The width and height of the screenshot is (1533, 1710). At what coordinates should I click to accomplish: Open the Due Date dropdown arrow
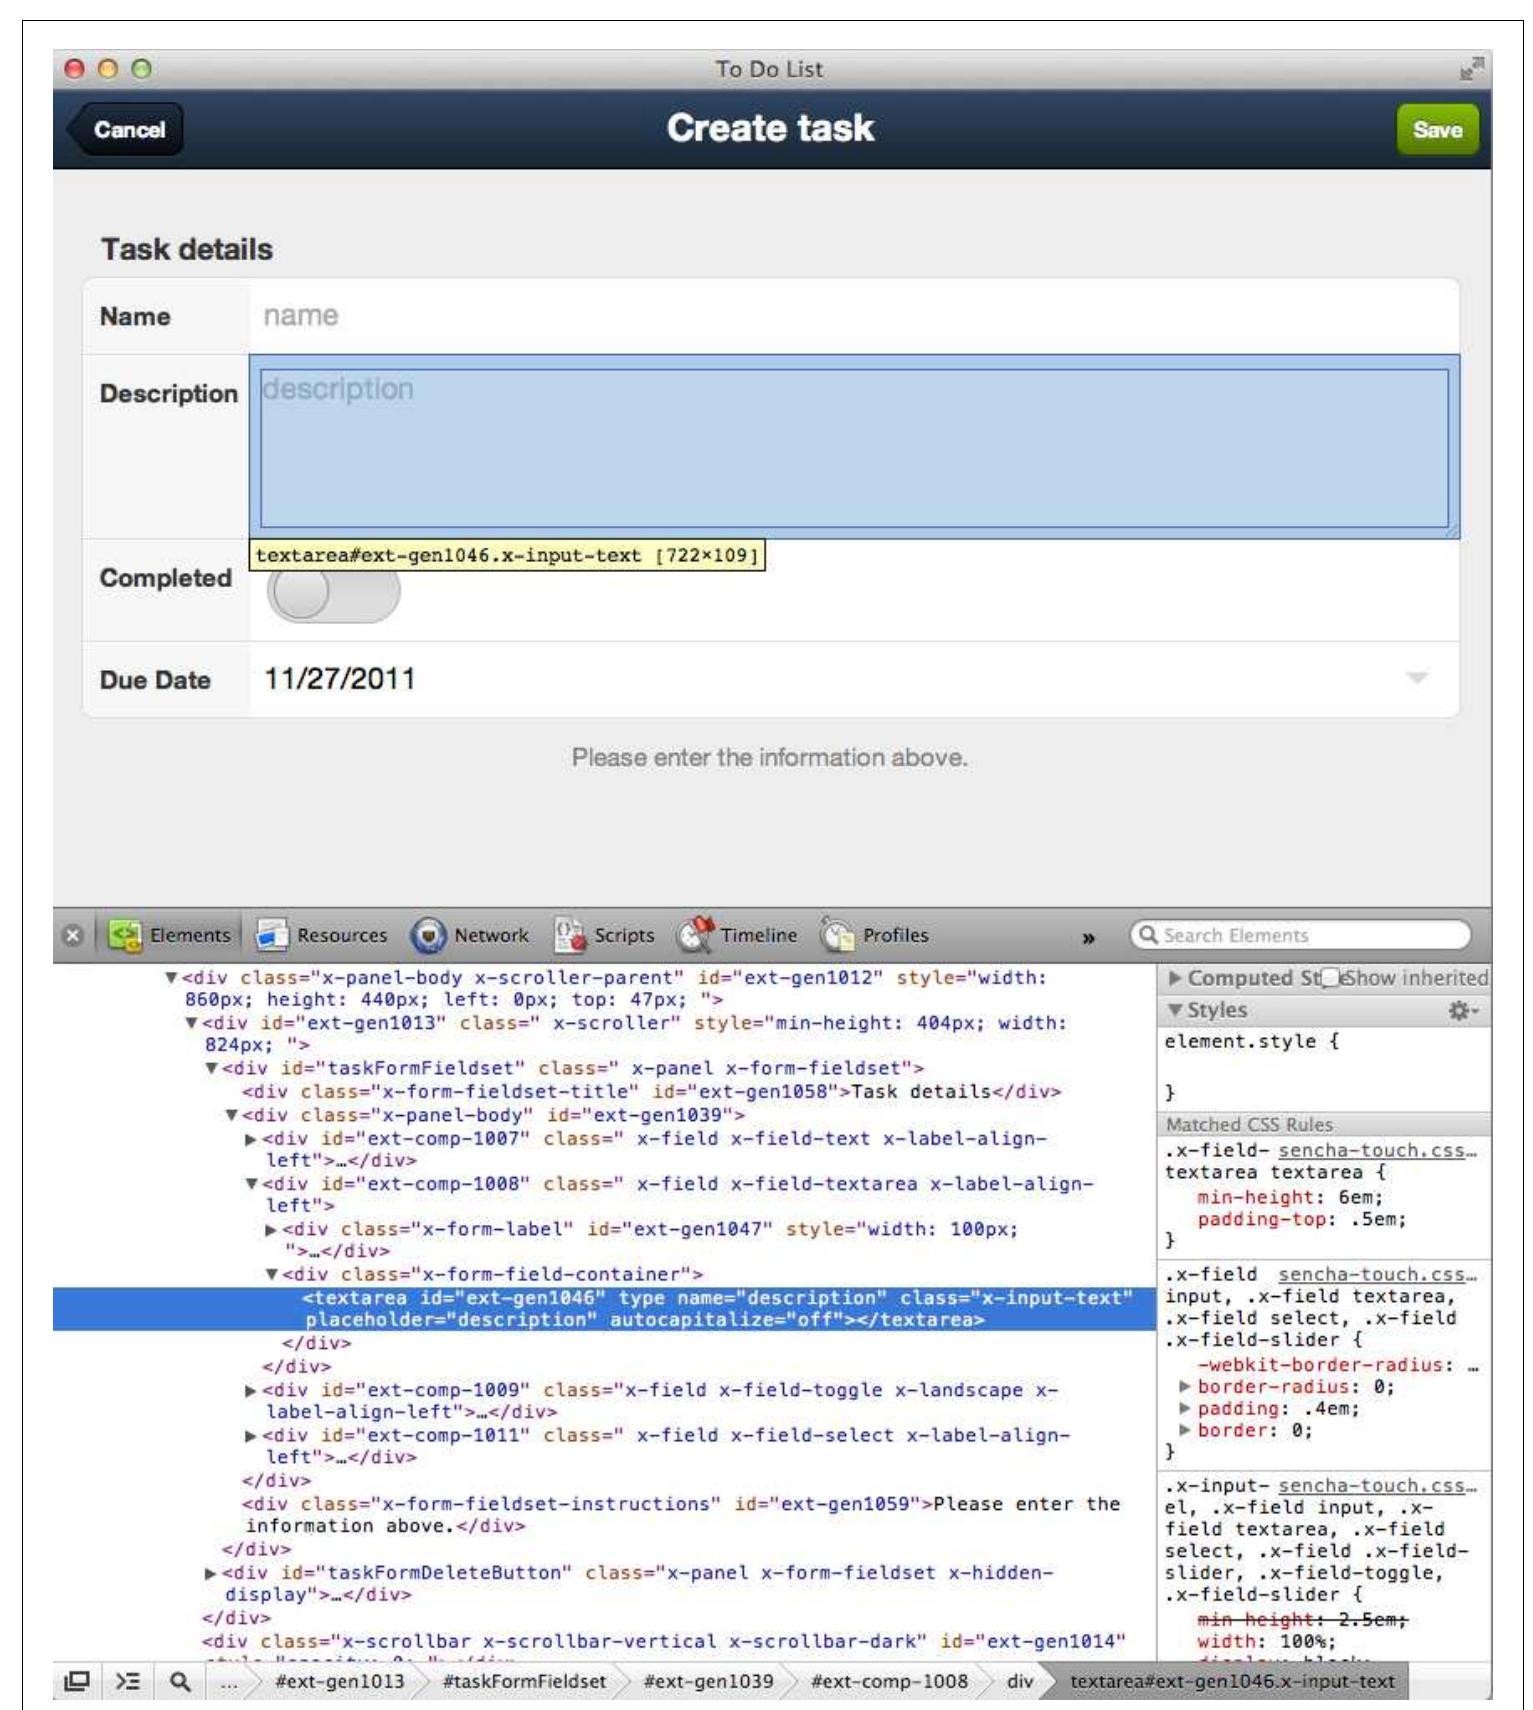tap(1416, 678)
